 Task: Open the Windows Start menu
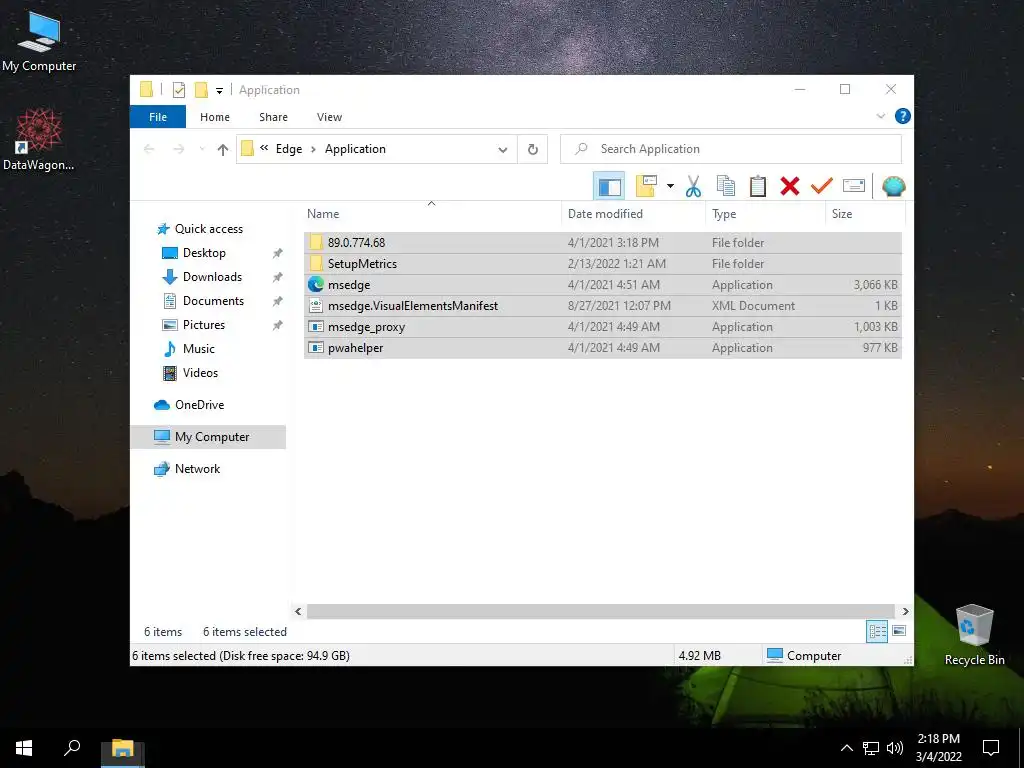click(x=24, y=748)
